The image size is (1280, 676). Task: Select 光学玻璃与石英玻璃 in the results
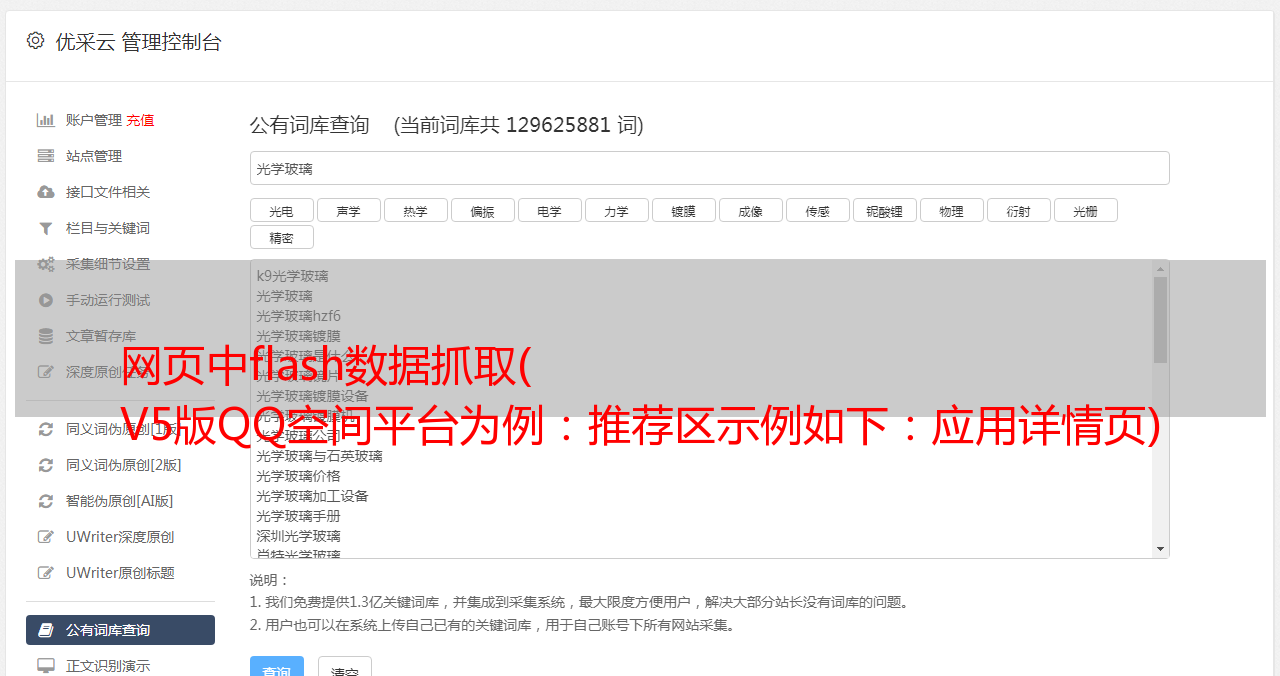319,456
